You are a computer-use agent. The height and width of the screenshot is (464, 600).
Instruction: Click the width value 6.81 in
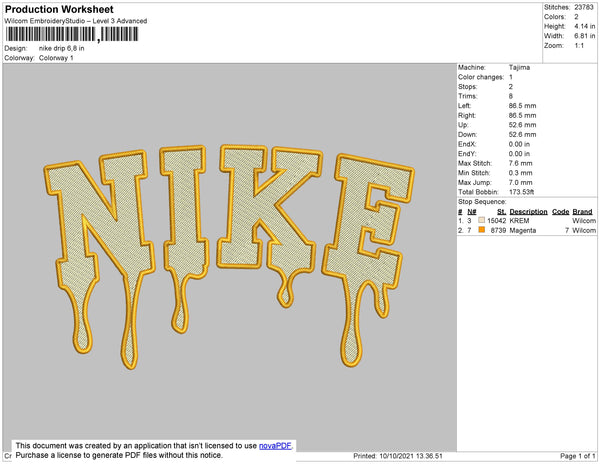[x=584, y=36]
